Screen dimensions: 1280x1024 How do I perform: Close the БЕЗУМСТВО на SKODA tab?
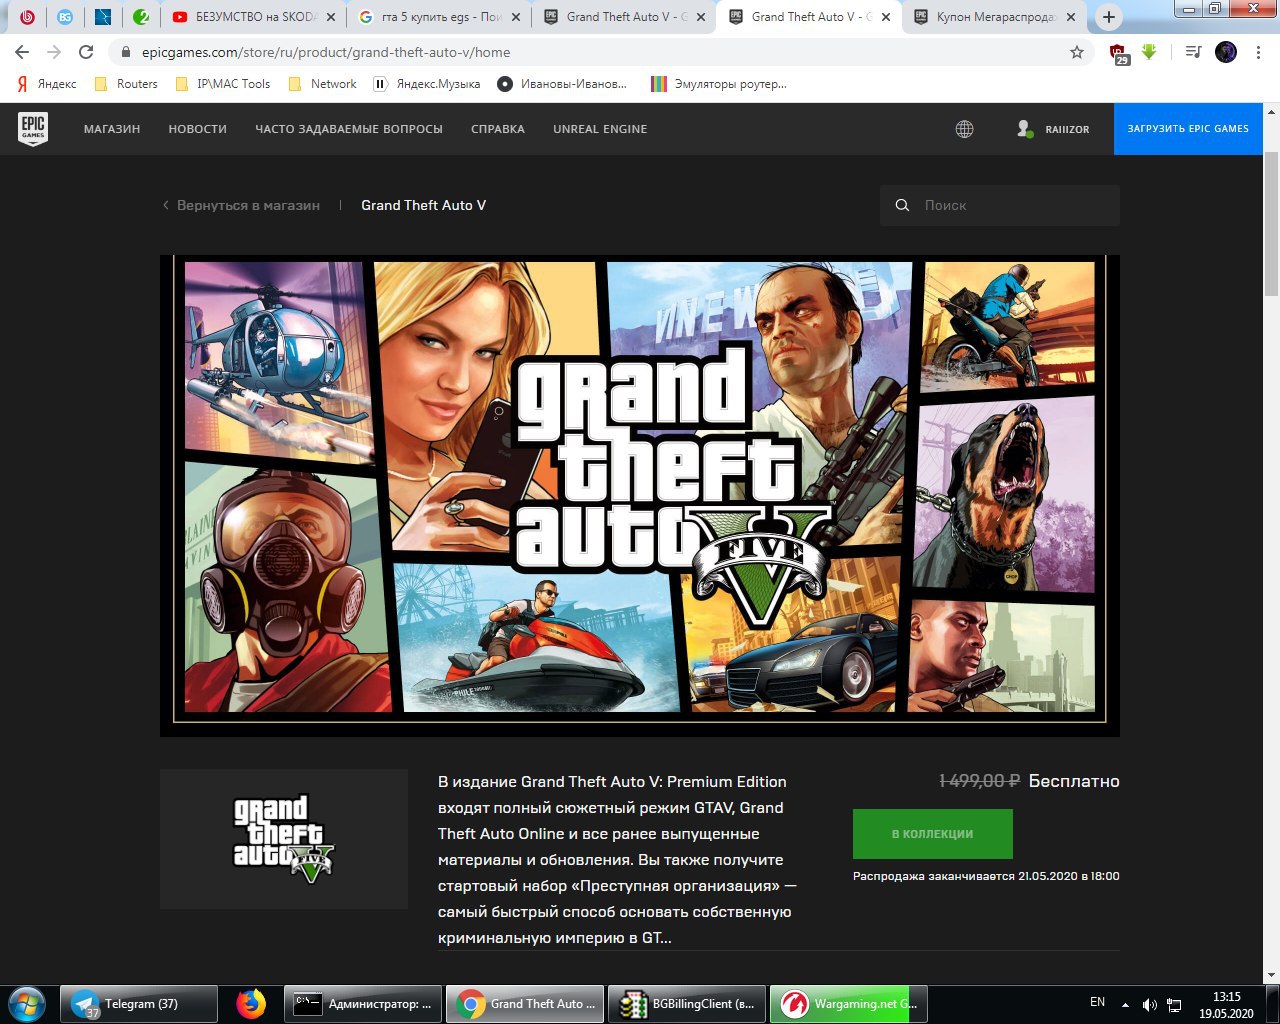pos(331,17)
